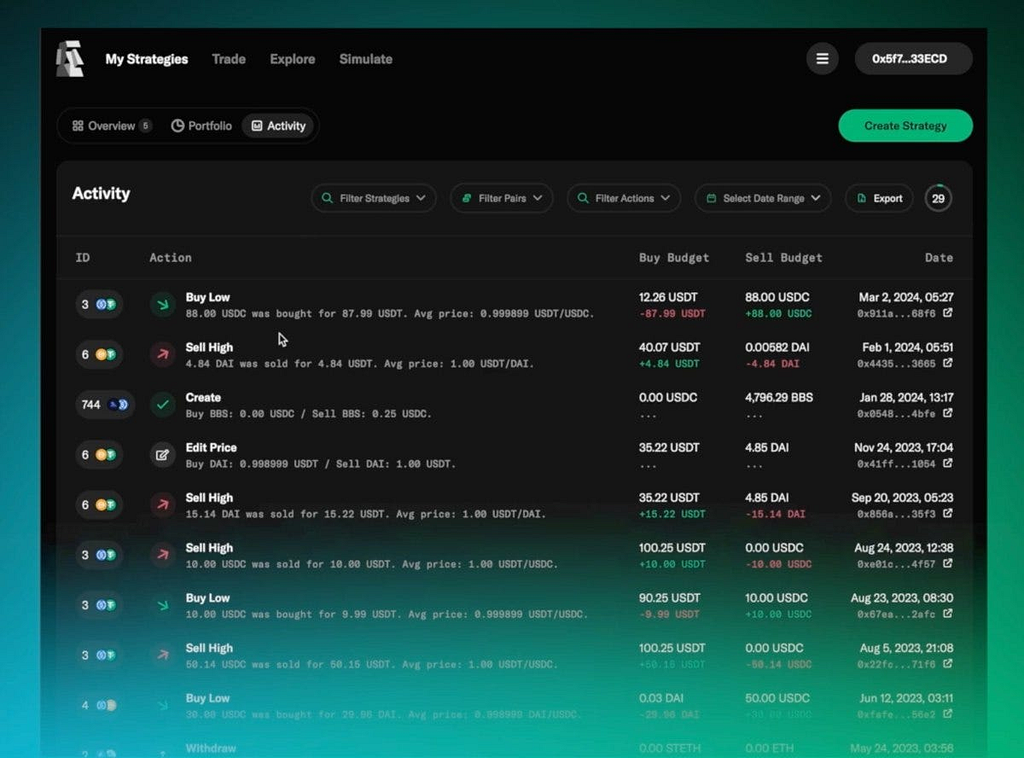Viewport: 1024px width, 758px height.
Task: Click the app logo in the header
Action: tap(69, 59)
